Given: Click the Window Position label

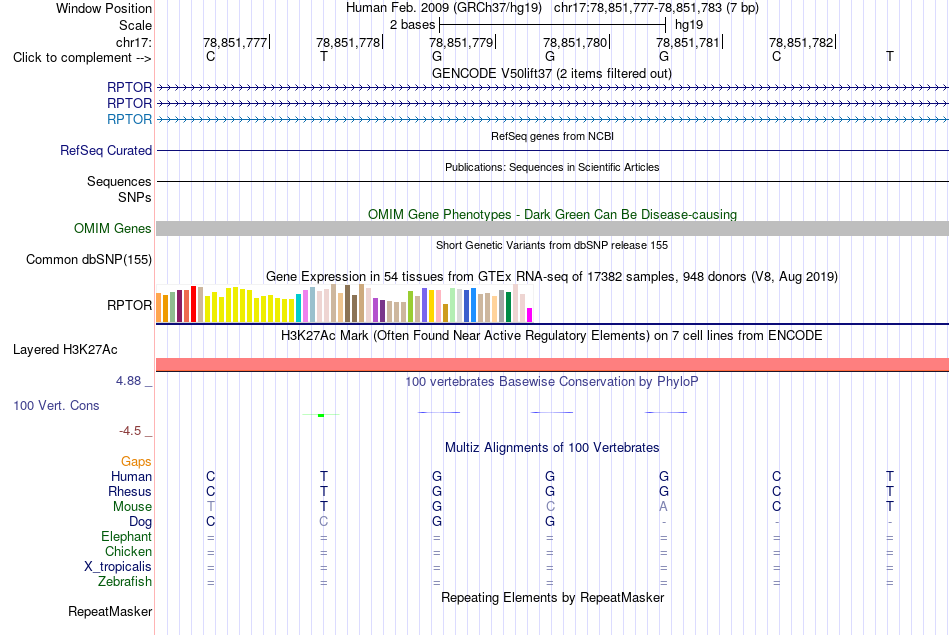Looking at the screenshot, I should [104, 8].
